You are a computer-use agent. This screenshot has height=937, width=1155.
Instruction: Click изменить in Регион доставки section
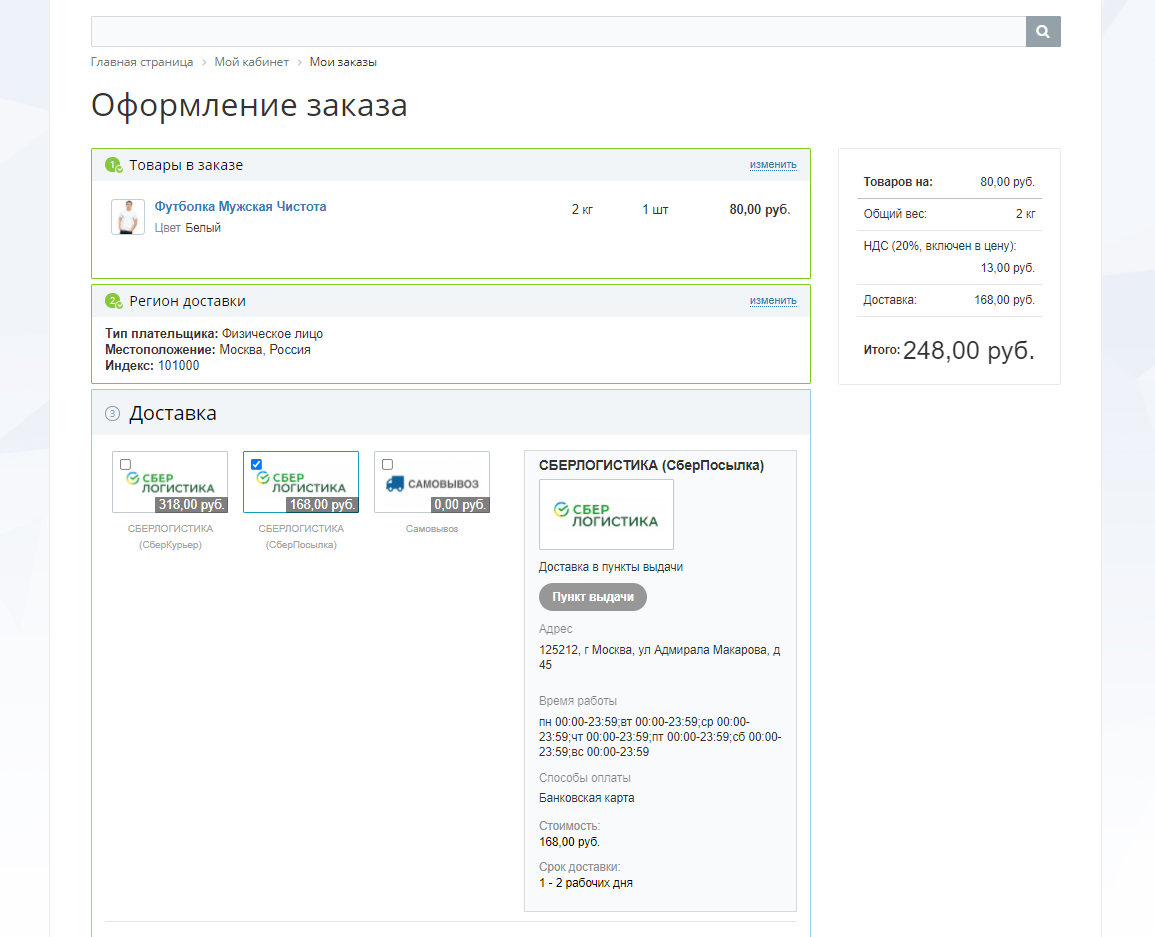point(773,301)
